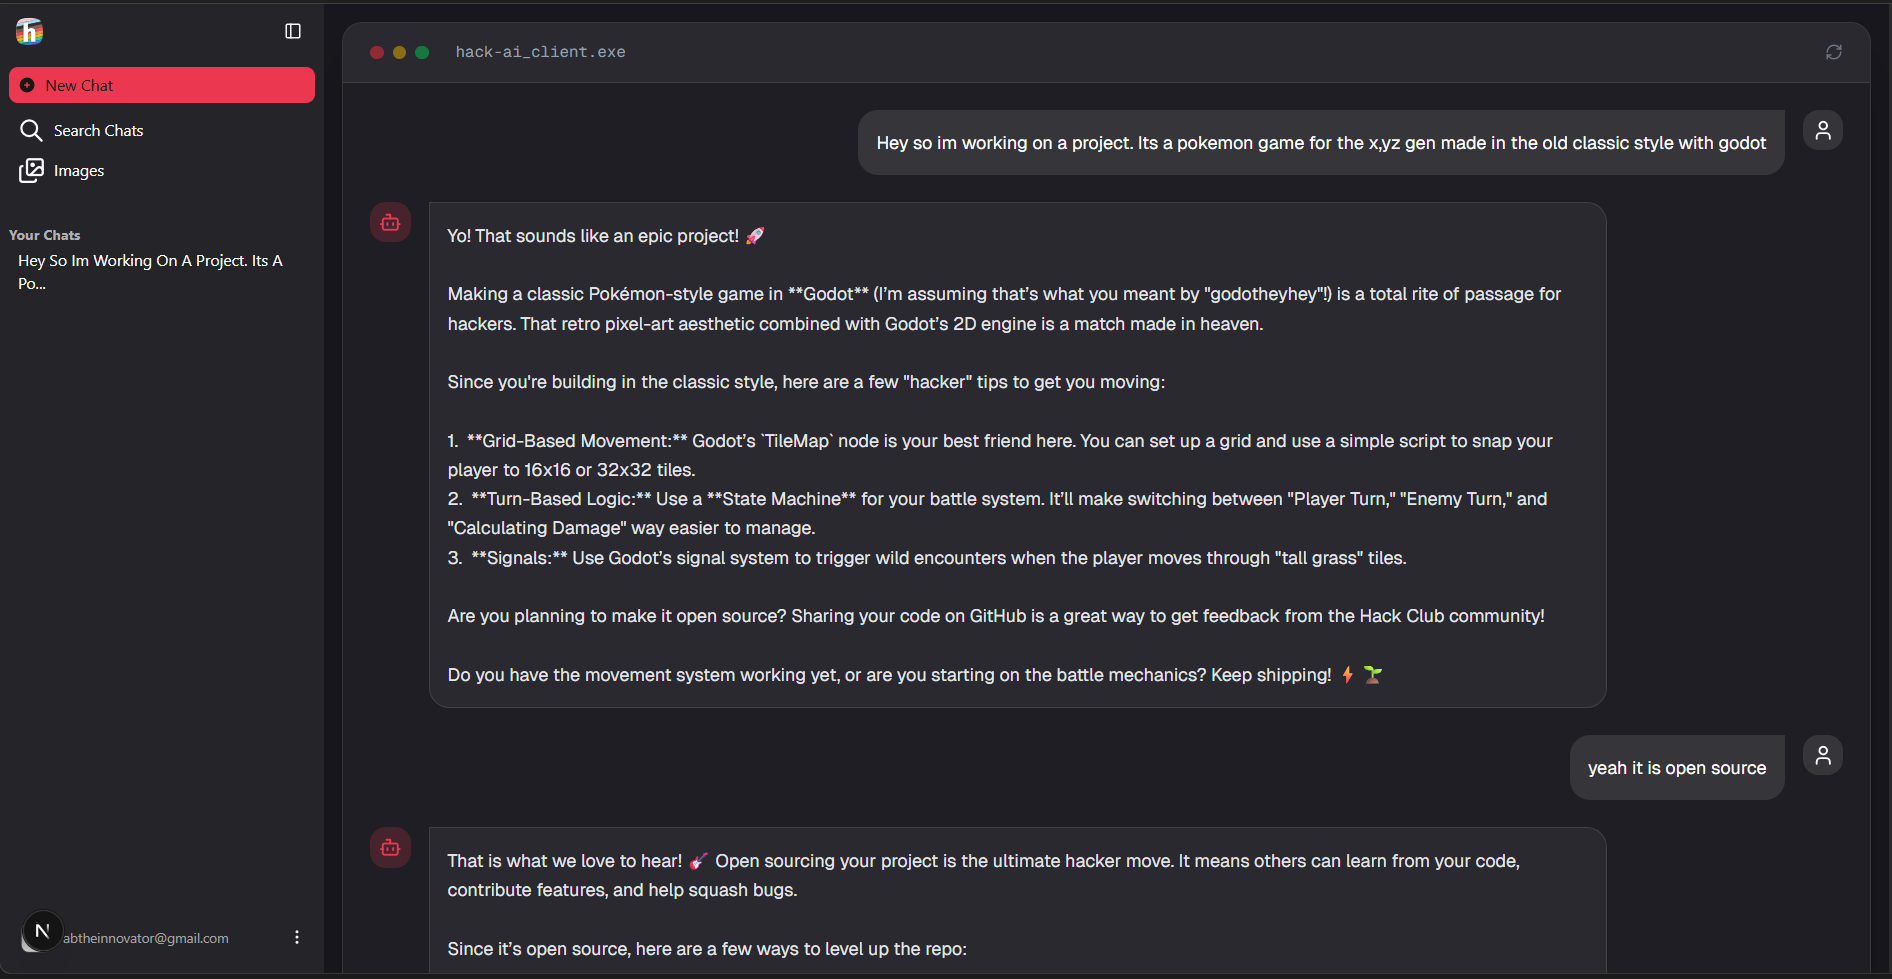Open the Pokemon project chat from history
The height and width of the screenshot is (979, 1892).
(x=150, y=272)
